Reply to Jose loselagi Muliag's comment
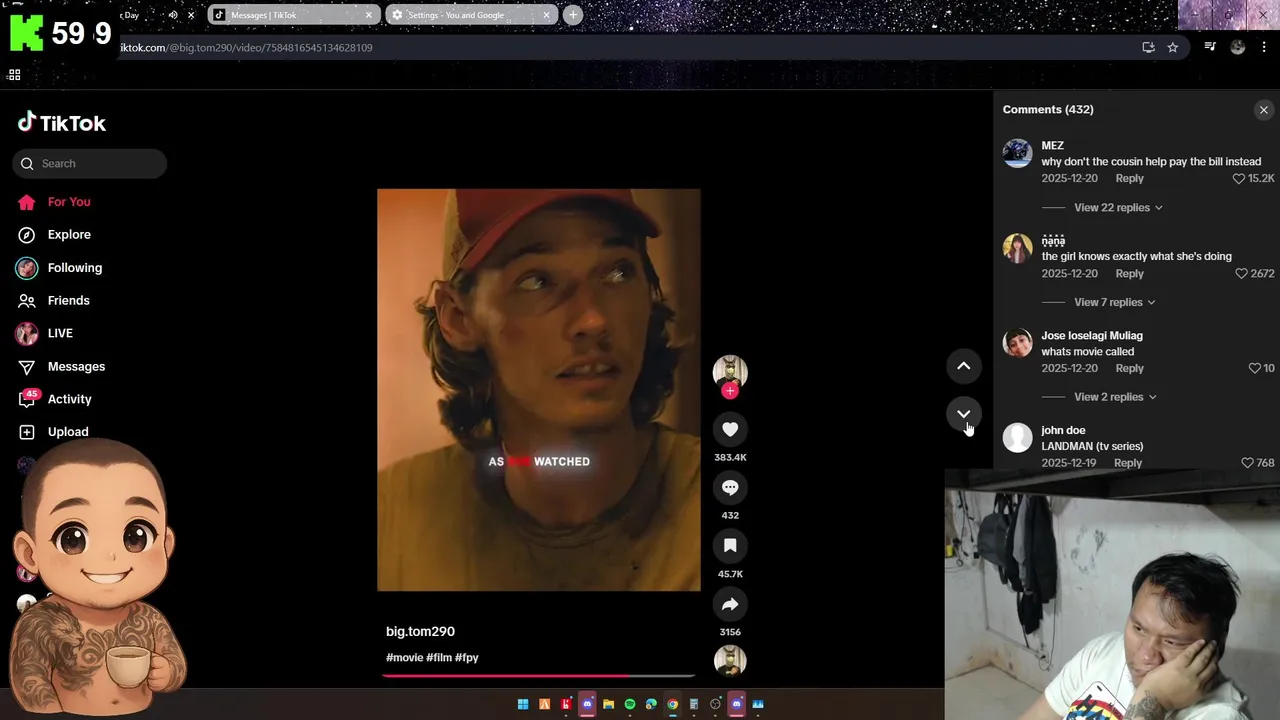This screenshot has width=1280, height=720. coord(1129,368)
